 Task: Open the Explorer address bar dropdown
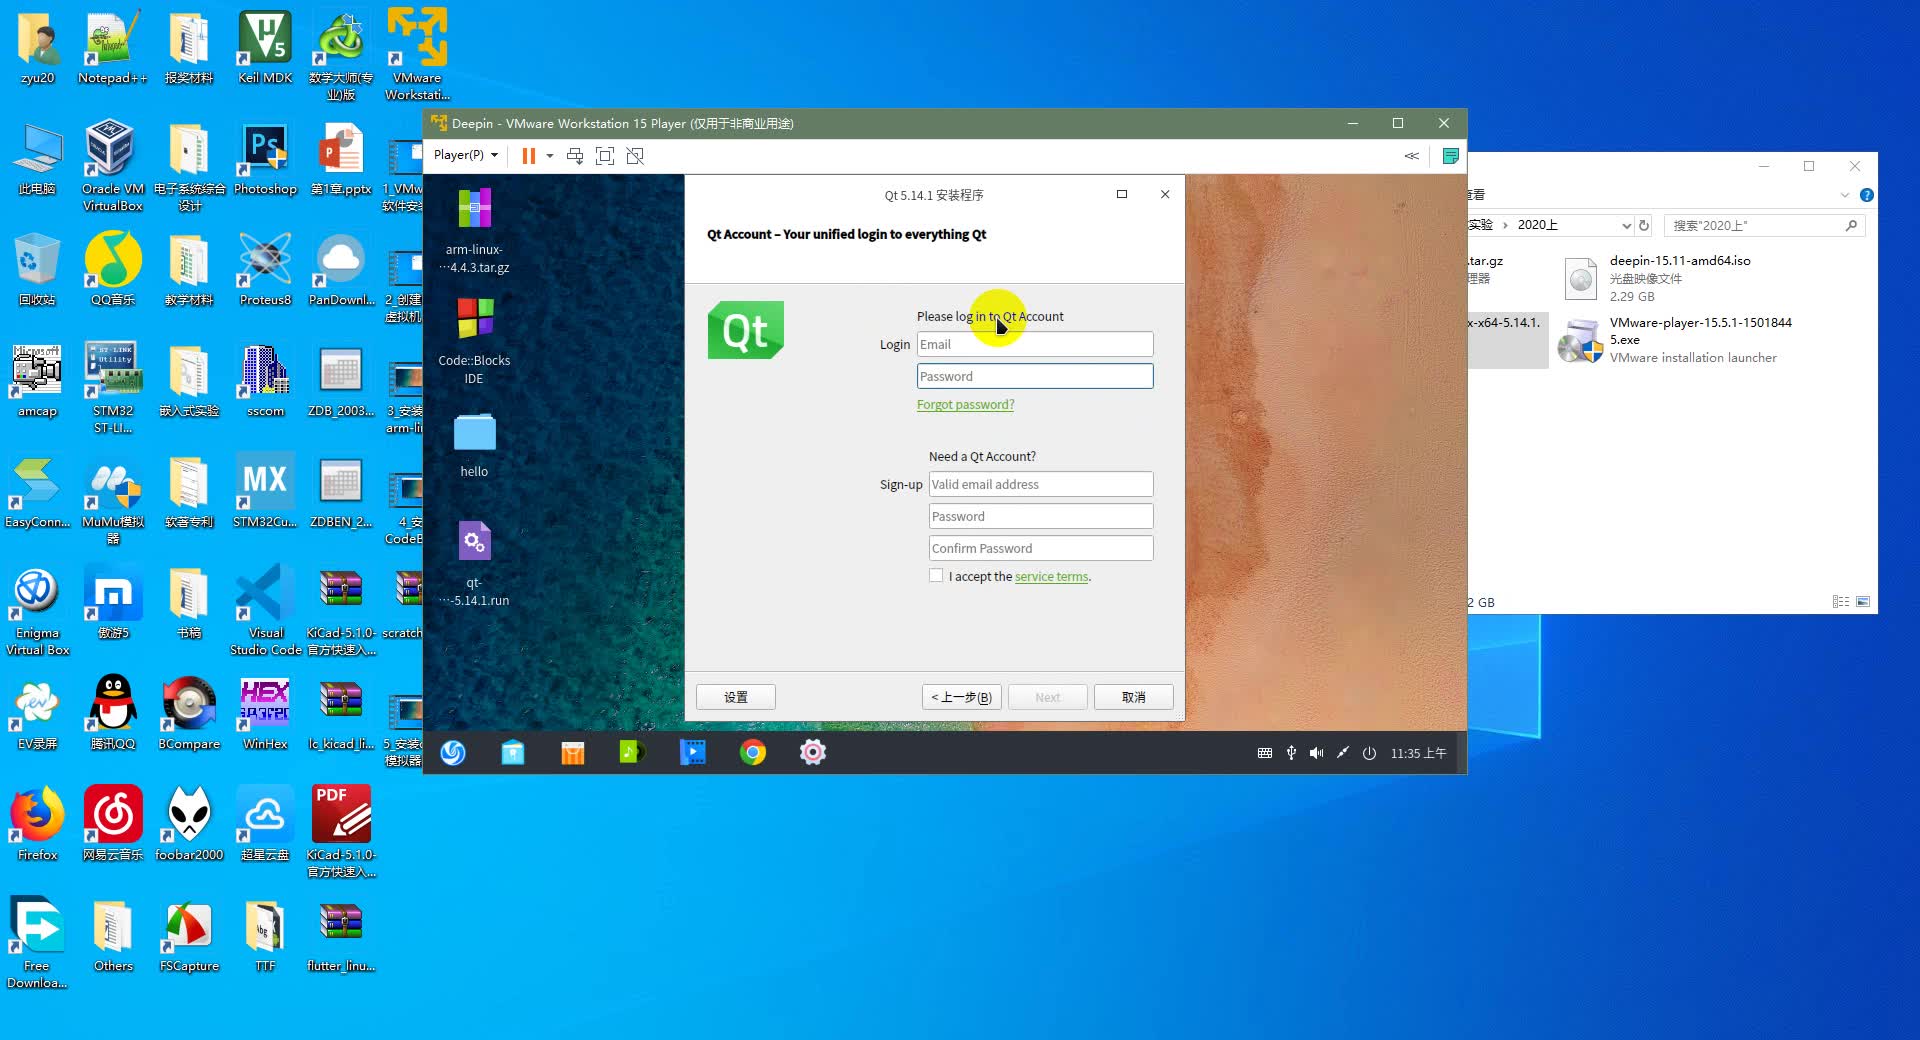1628,225
